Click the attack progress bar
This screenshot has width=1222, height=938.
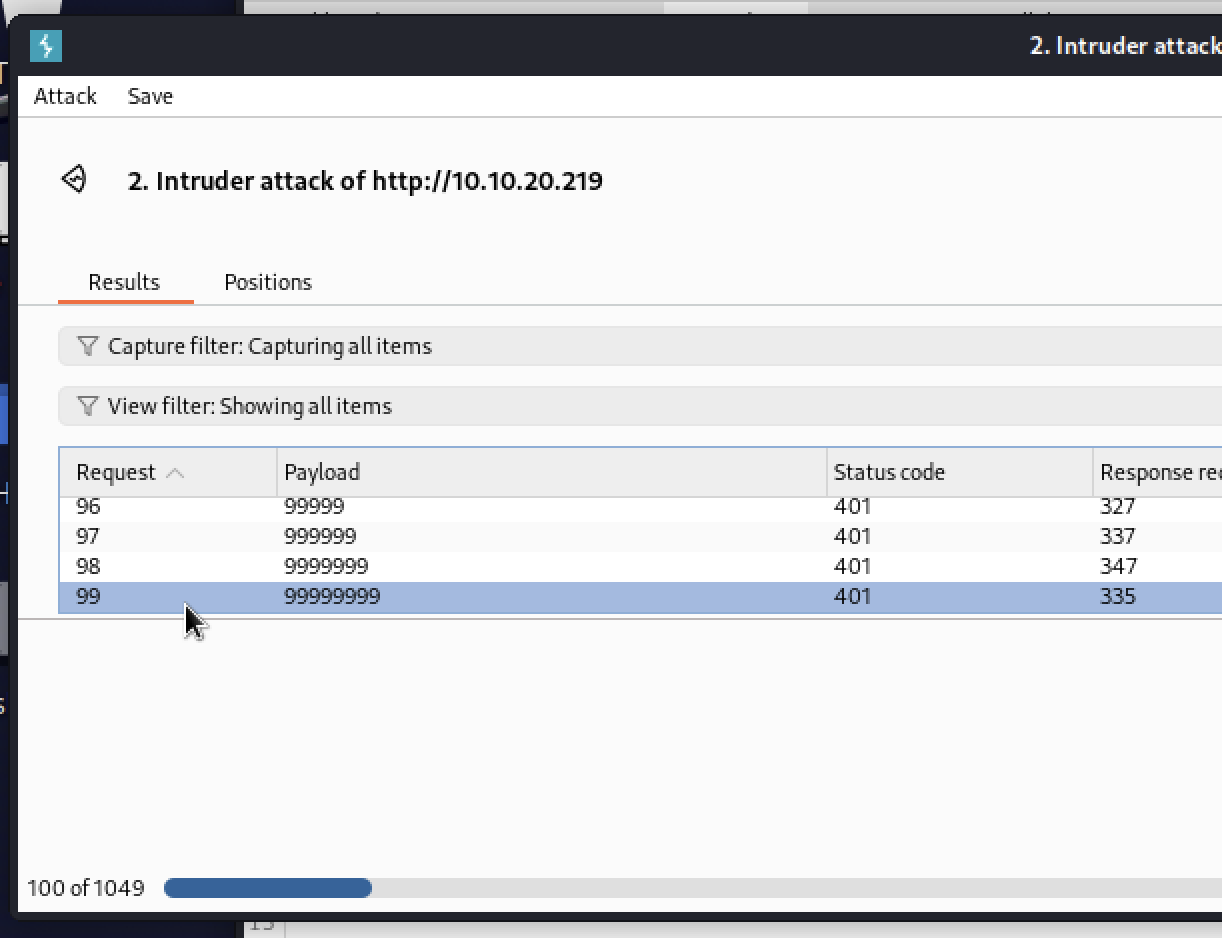[693, 888]
